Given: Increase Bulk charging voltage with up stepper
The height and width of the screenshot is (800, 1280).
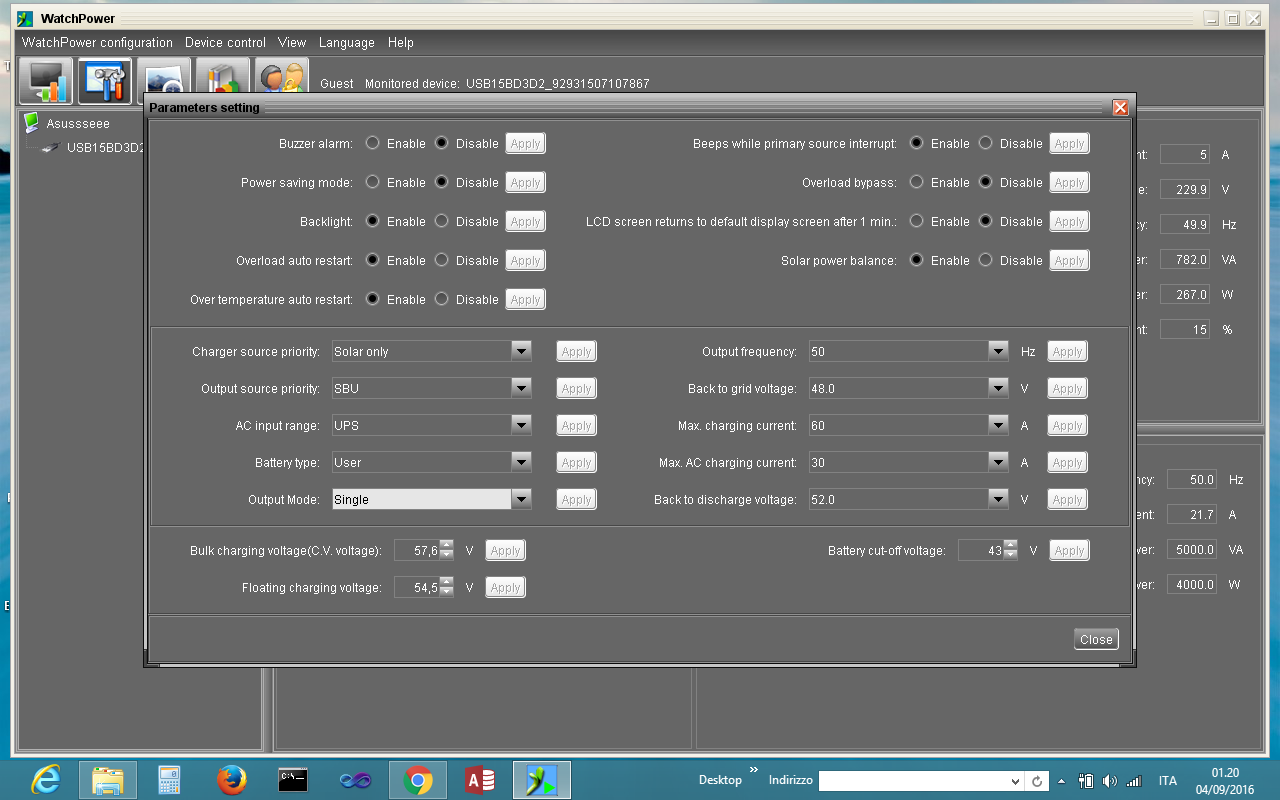Looking at the screenshot, I should [446, 545].
